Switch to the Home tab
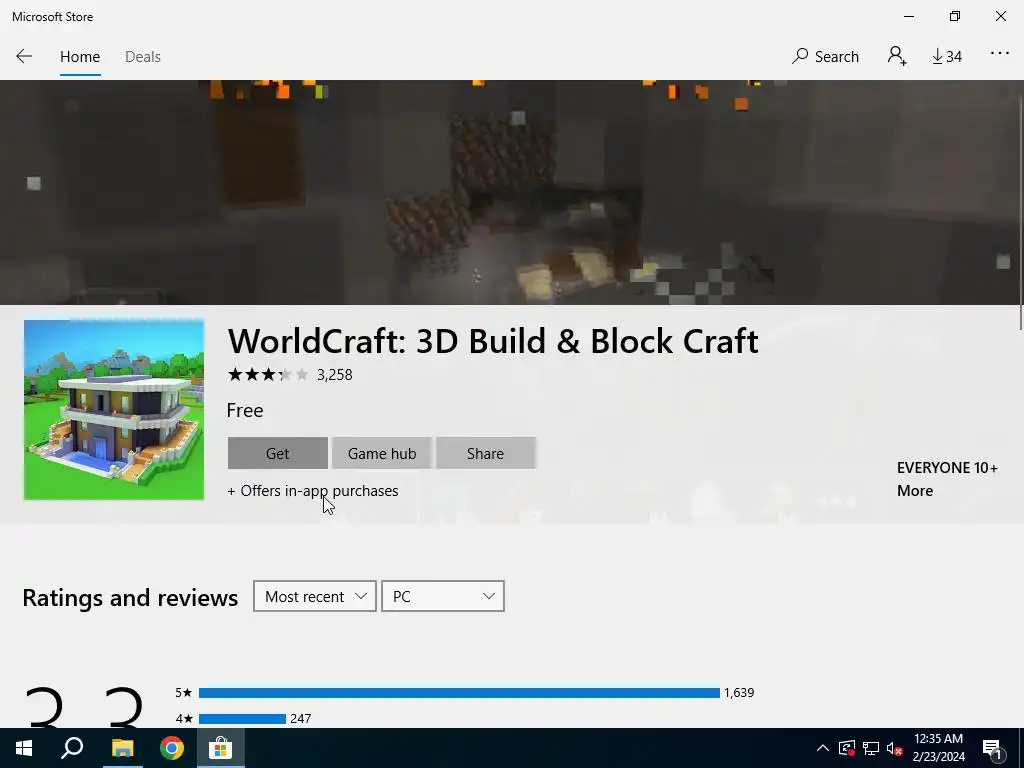The height and width of the screenshot is (768, 1024). click(80, 57)
